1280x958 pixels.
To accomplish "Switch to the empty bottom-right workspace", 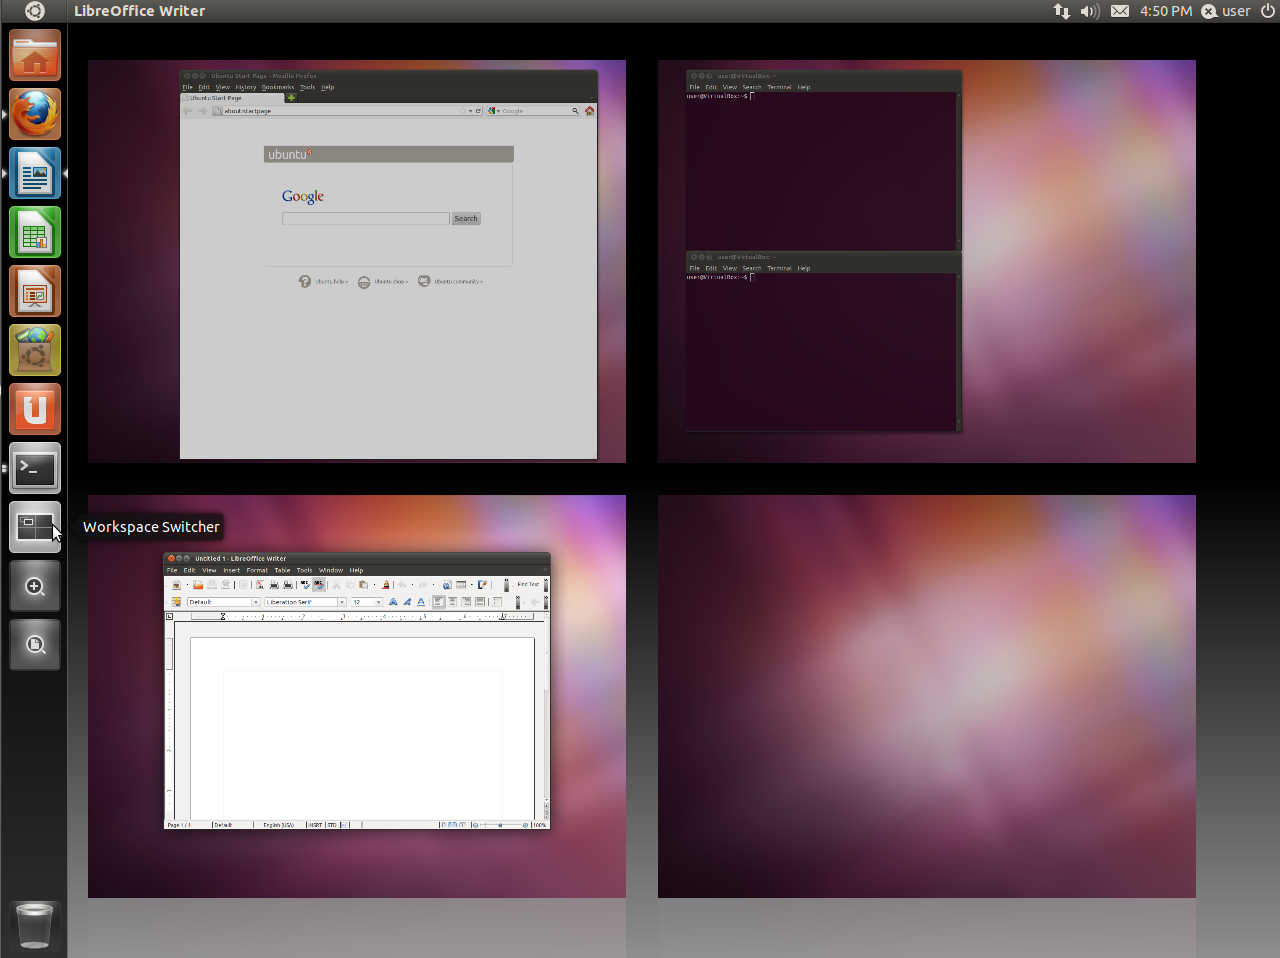I will point(926,696).
